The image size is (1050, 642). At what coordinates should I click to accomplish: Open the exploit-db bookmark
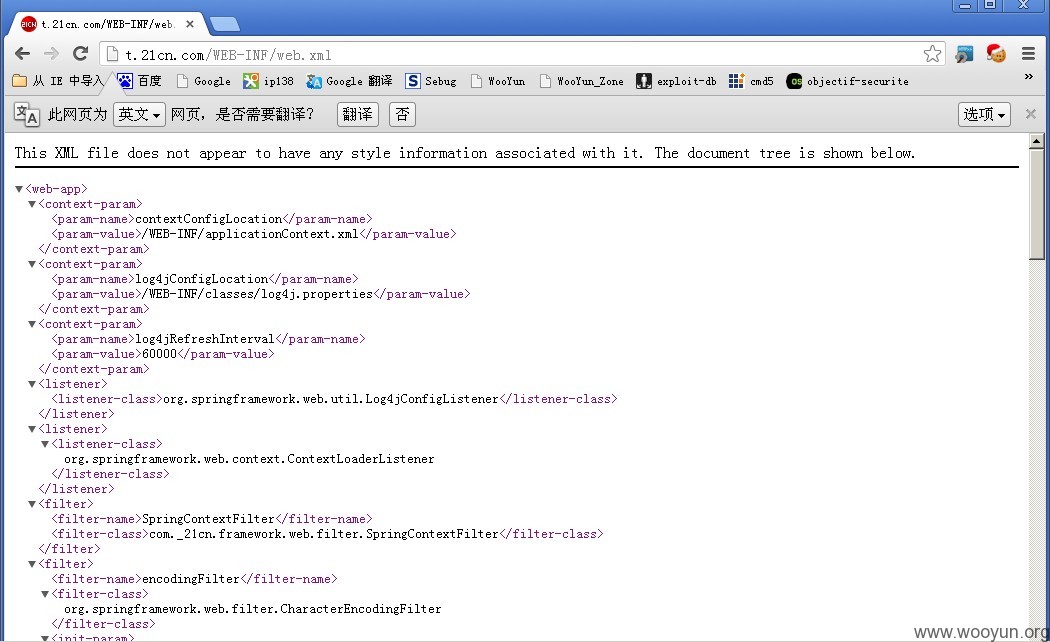coord(676,81)
